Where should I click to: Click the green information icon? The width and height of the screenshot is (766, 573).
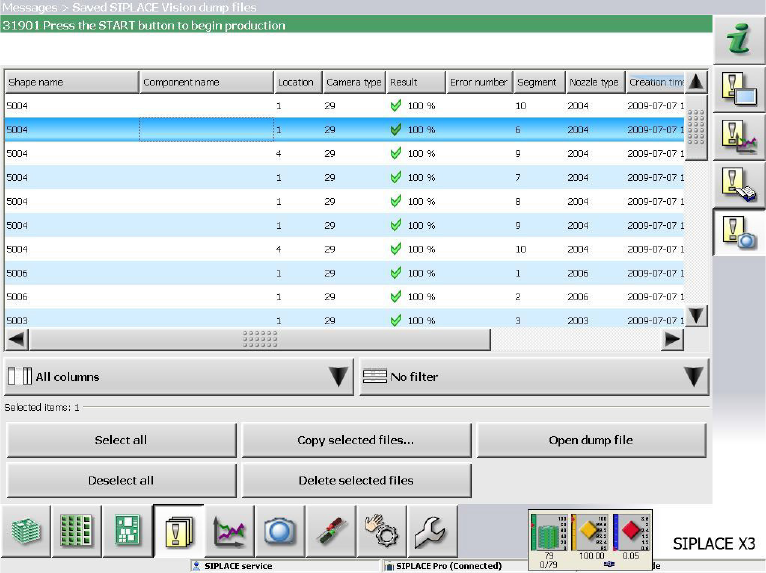[x=739, y=40]
